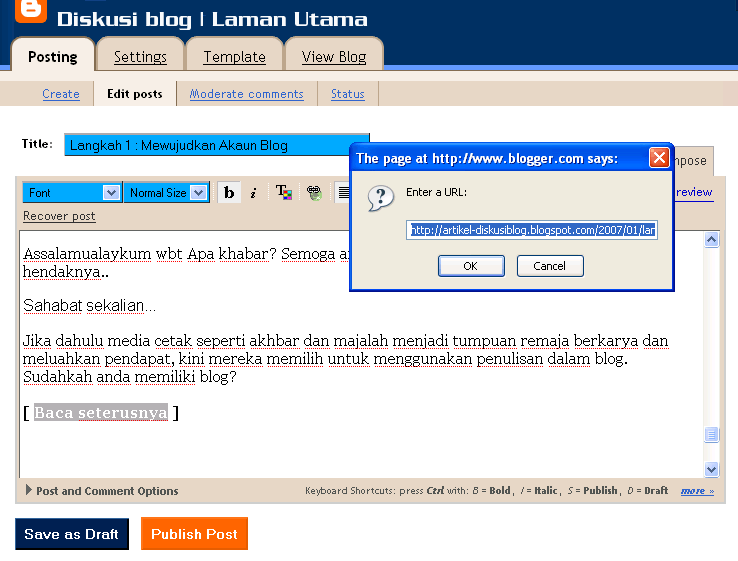Screen dimensions: 738x561
Task: Open the text color picker icon
Action: (284, 192)
